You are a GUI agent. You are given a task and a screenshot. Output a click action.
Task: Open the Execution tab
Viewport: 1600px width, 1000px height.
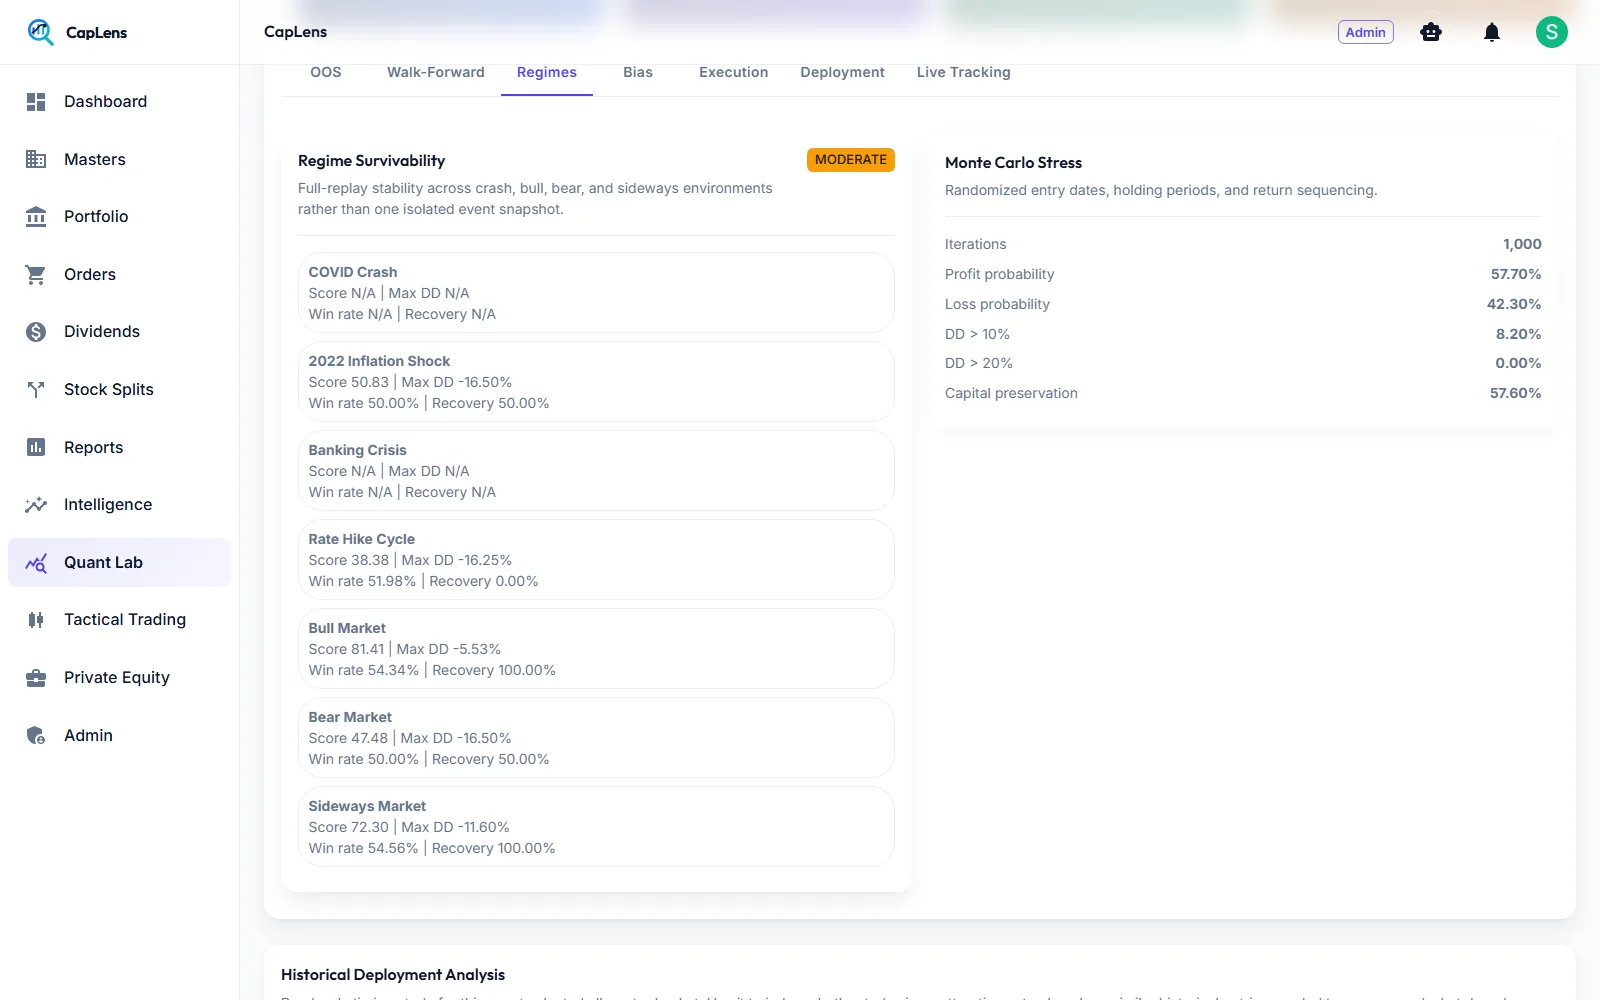[x=734, y=72]
